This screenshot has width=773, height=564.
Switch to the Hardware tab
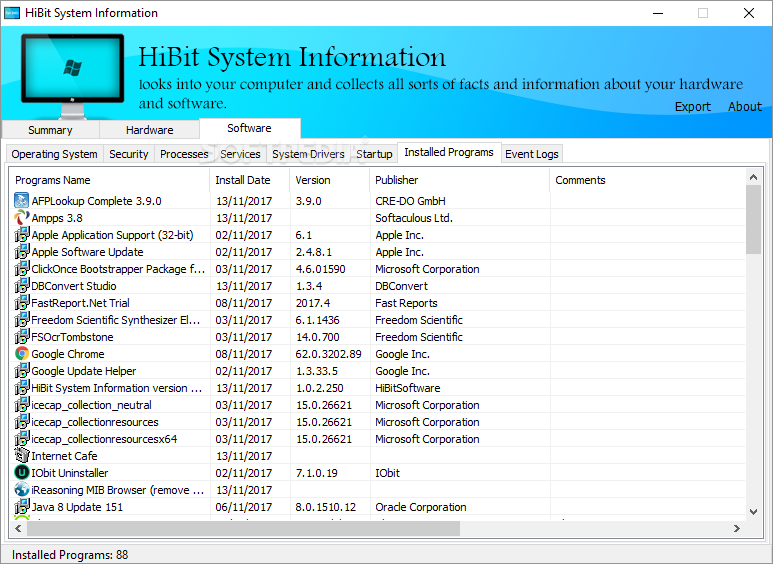click(149, 130)
